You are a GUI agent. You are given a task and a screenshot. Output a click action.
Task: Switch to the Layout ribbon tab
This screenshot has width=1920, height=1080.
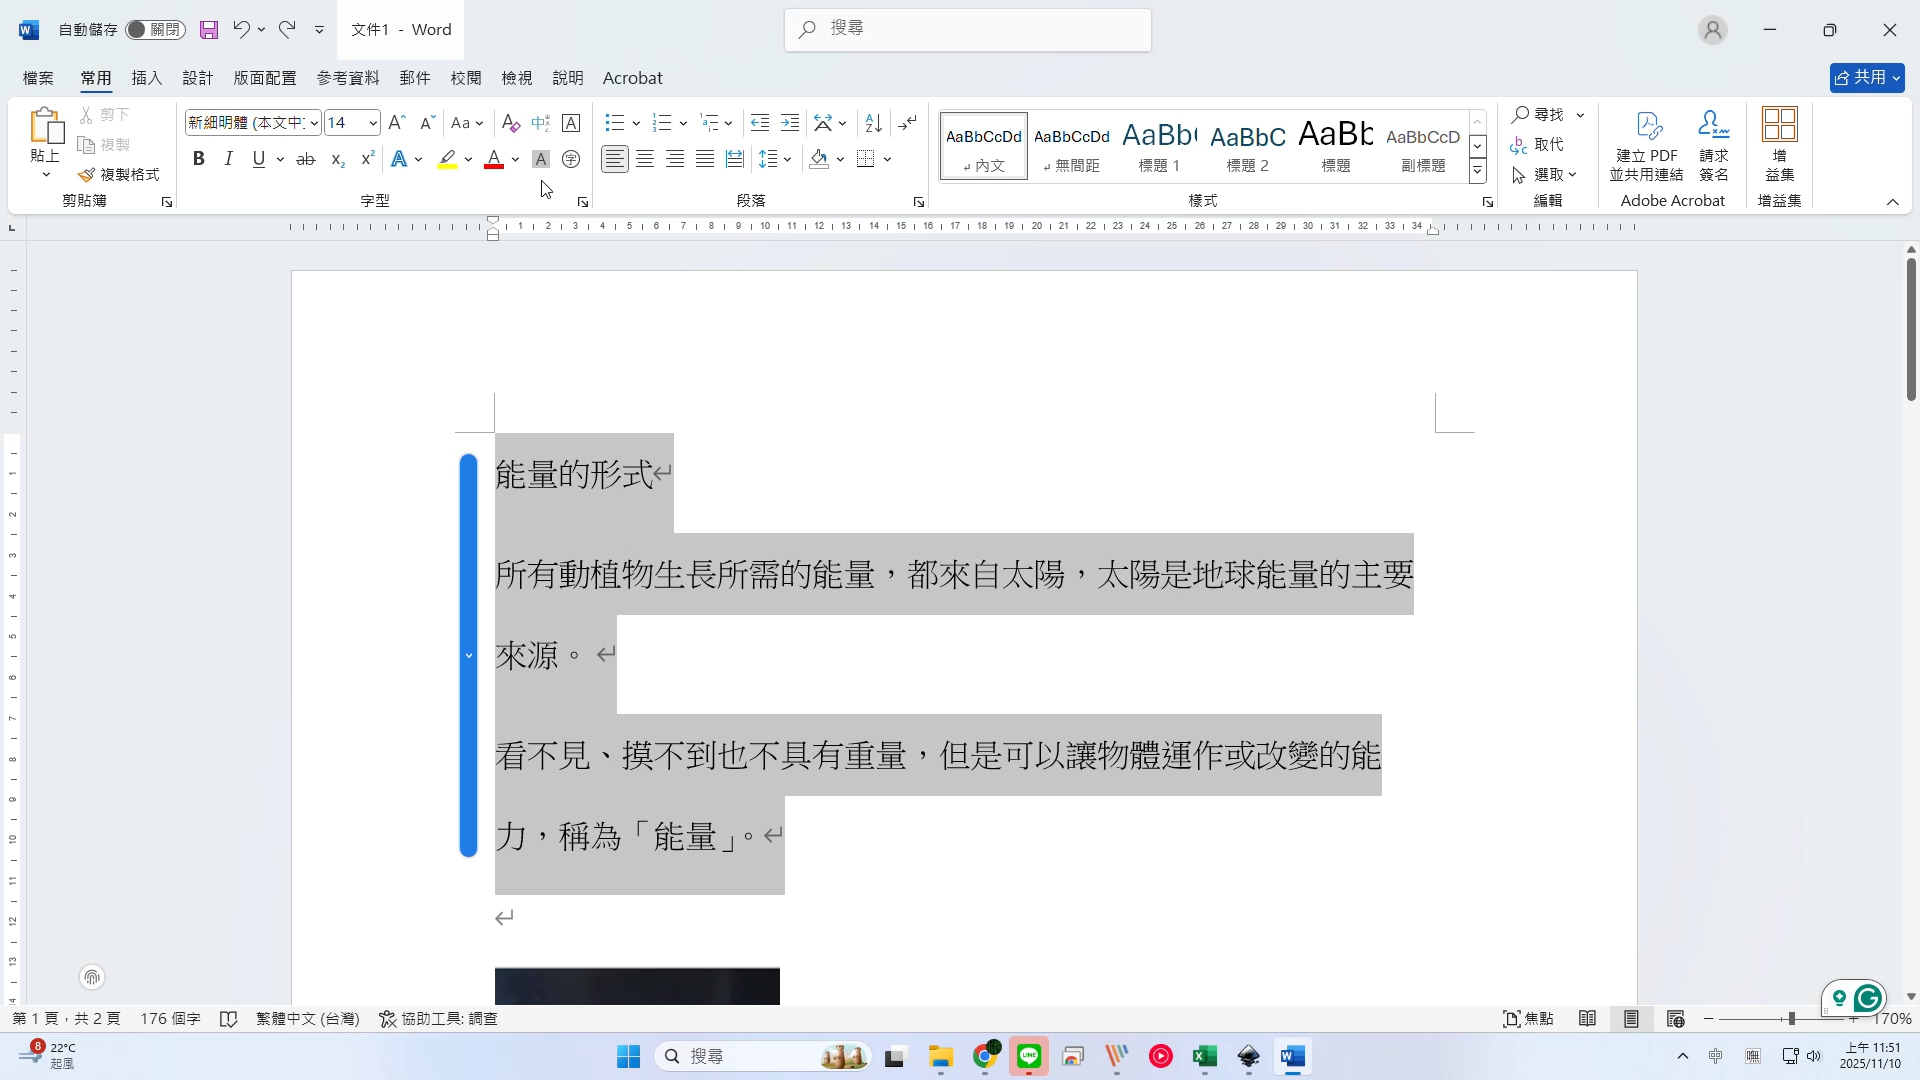tap(265, 78)
